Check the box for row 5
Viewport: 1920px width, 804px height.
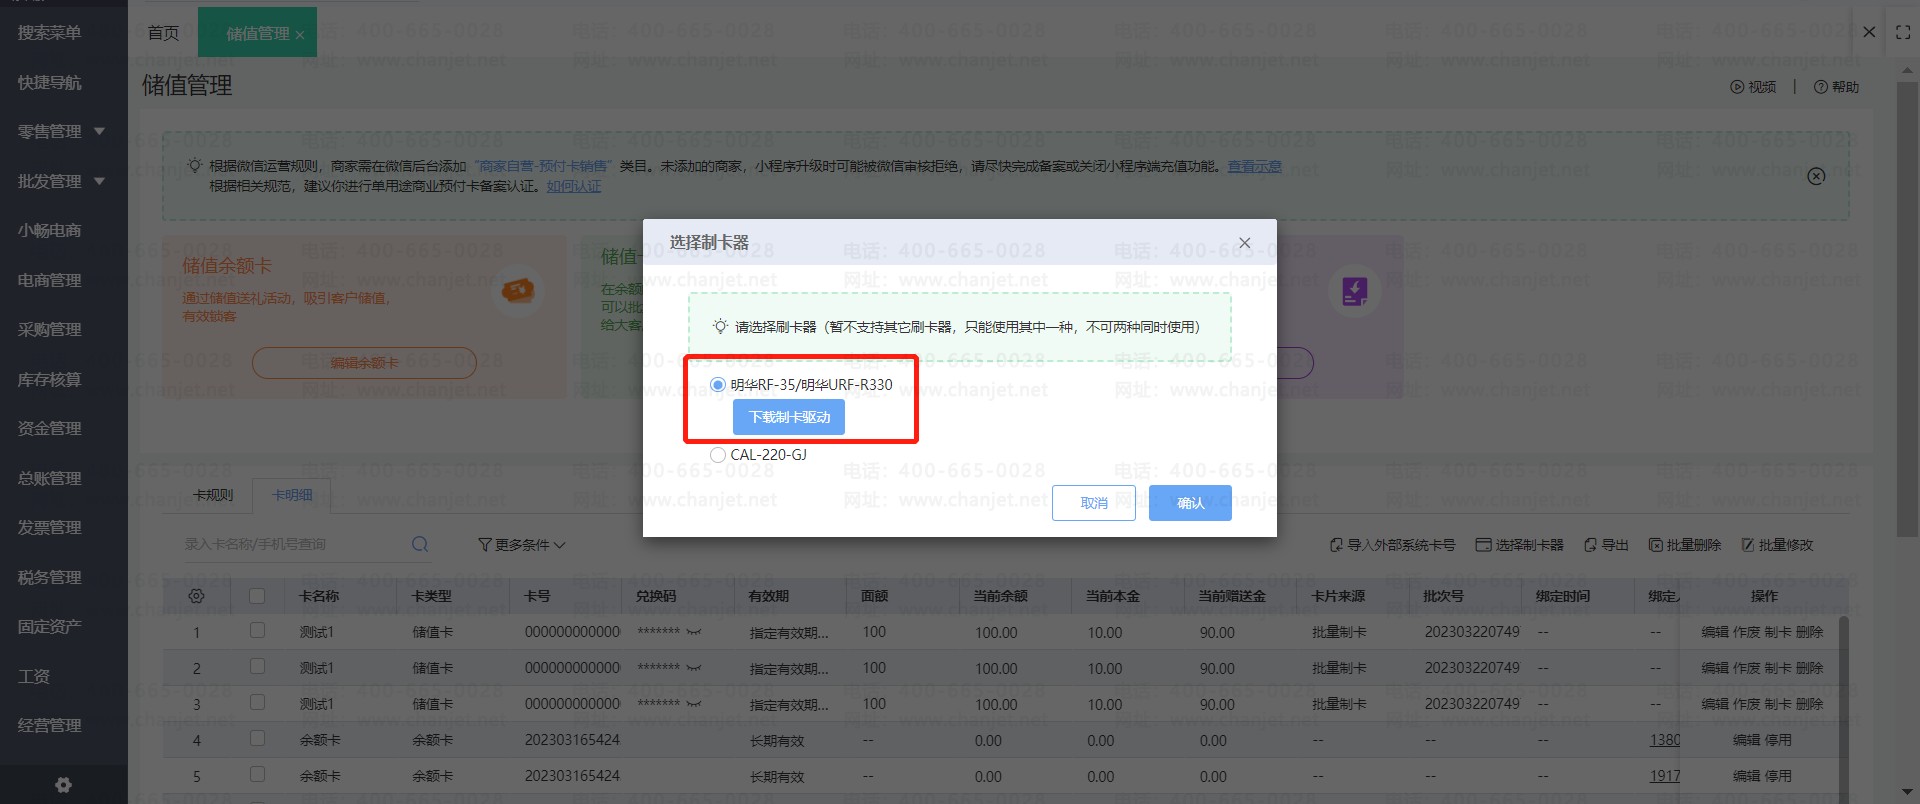tap(257, 775)
